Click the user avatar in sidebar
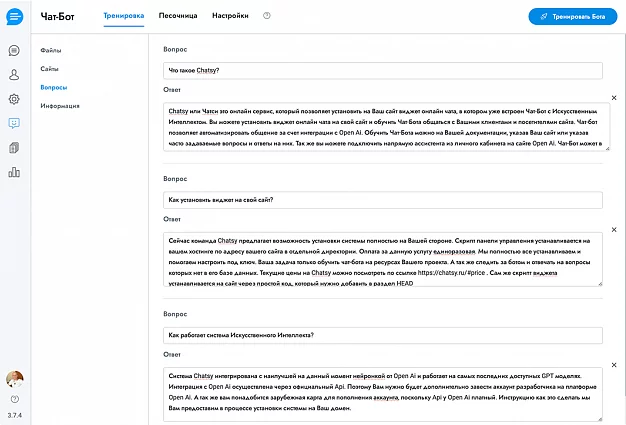The width and height of the screenshot is (626, 425). [x=14, y=379]
